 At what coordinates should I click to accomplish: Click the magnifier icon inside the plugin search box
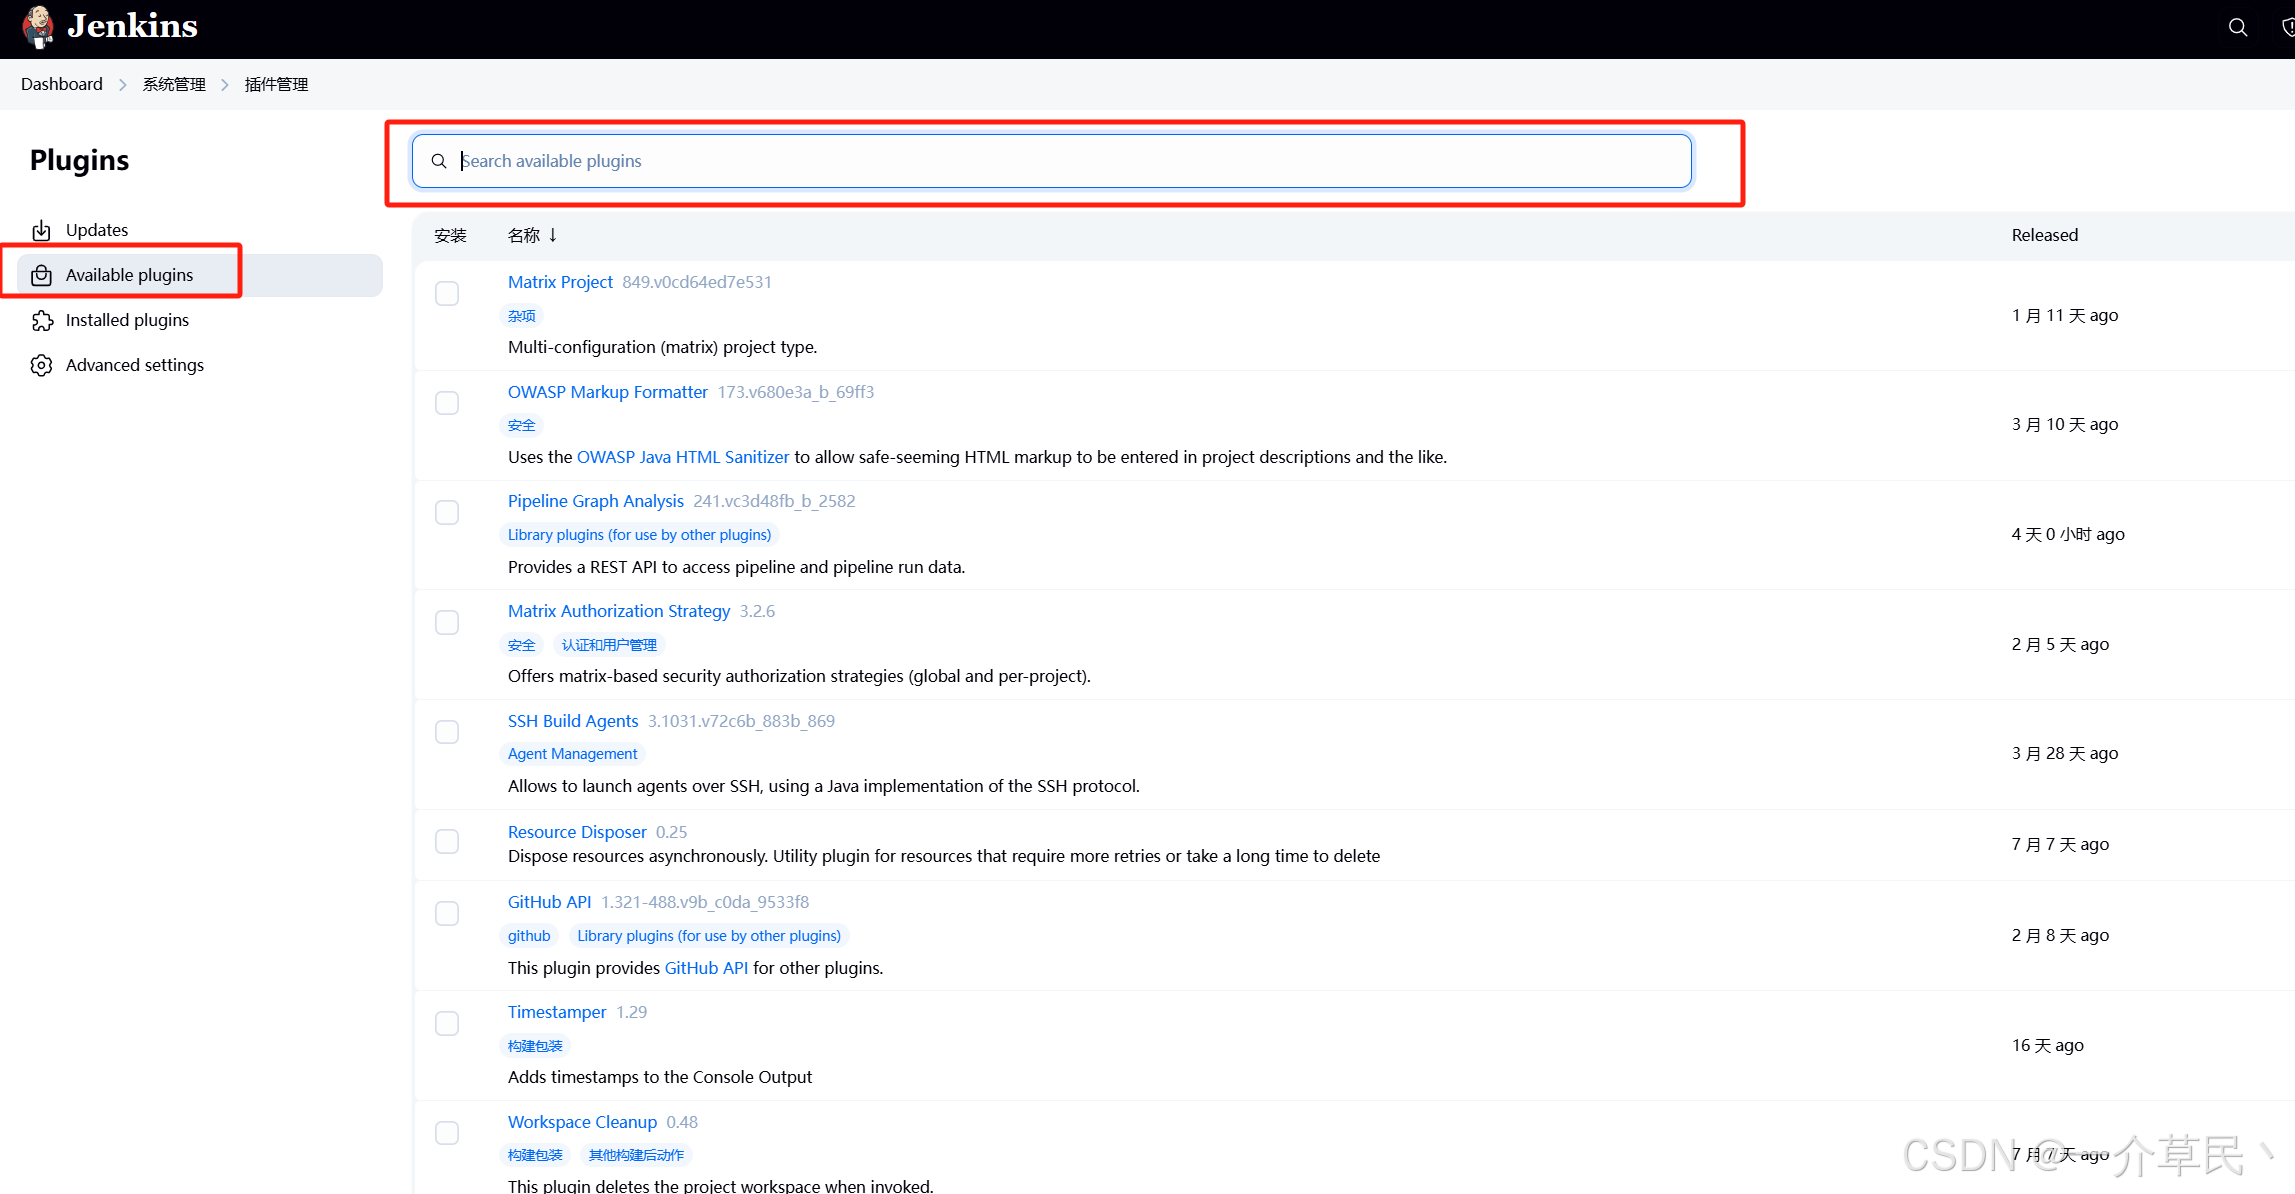(x=438, y=161)
